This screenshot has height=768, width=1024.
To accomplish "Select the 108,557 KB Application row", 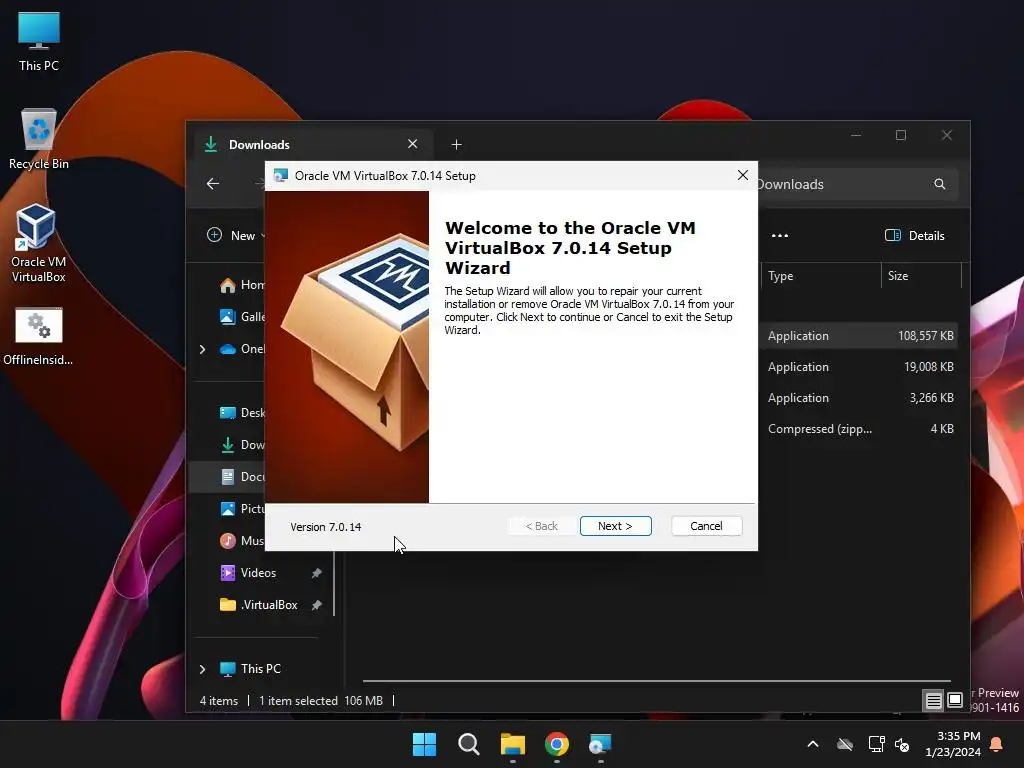I will pos(858,336).
